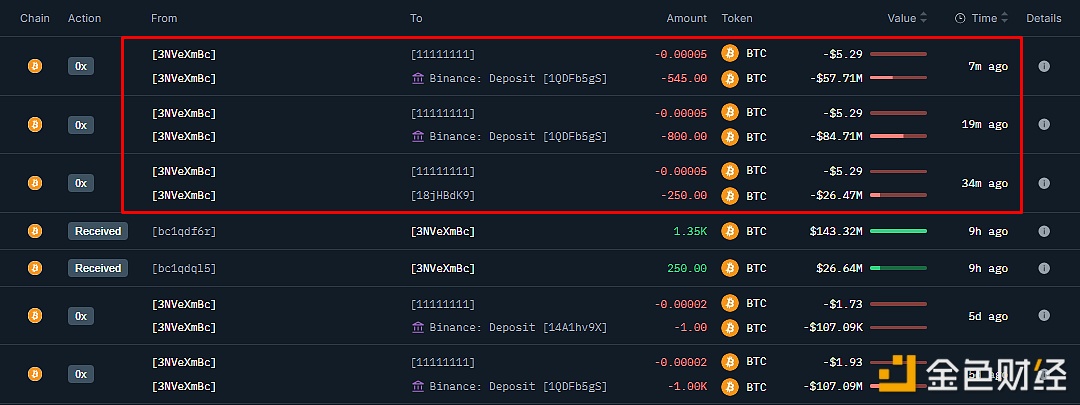
Task: Click the green value bar beside $143.32M
Action: click(x=898, y=231)
